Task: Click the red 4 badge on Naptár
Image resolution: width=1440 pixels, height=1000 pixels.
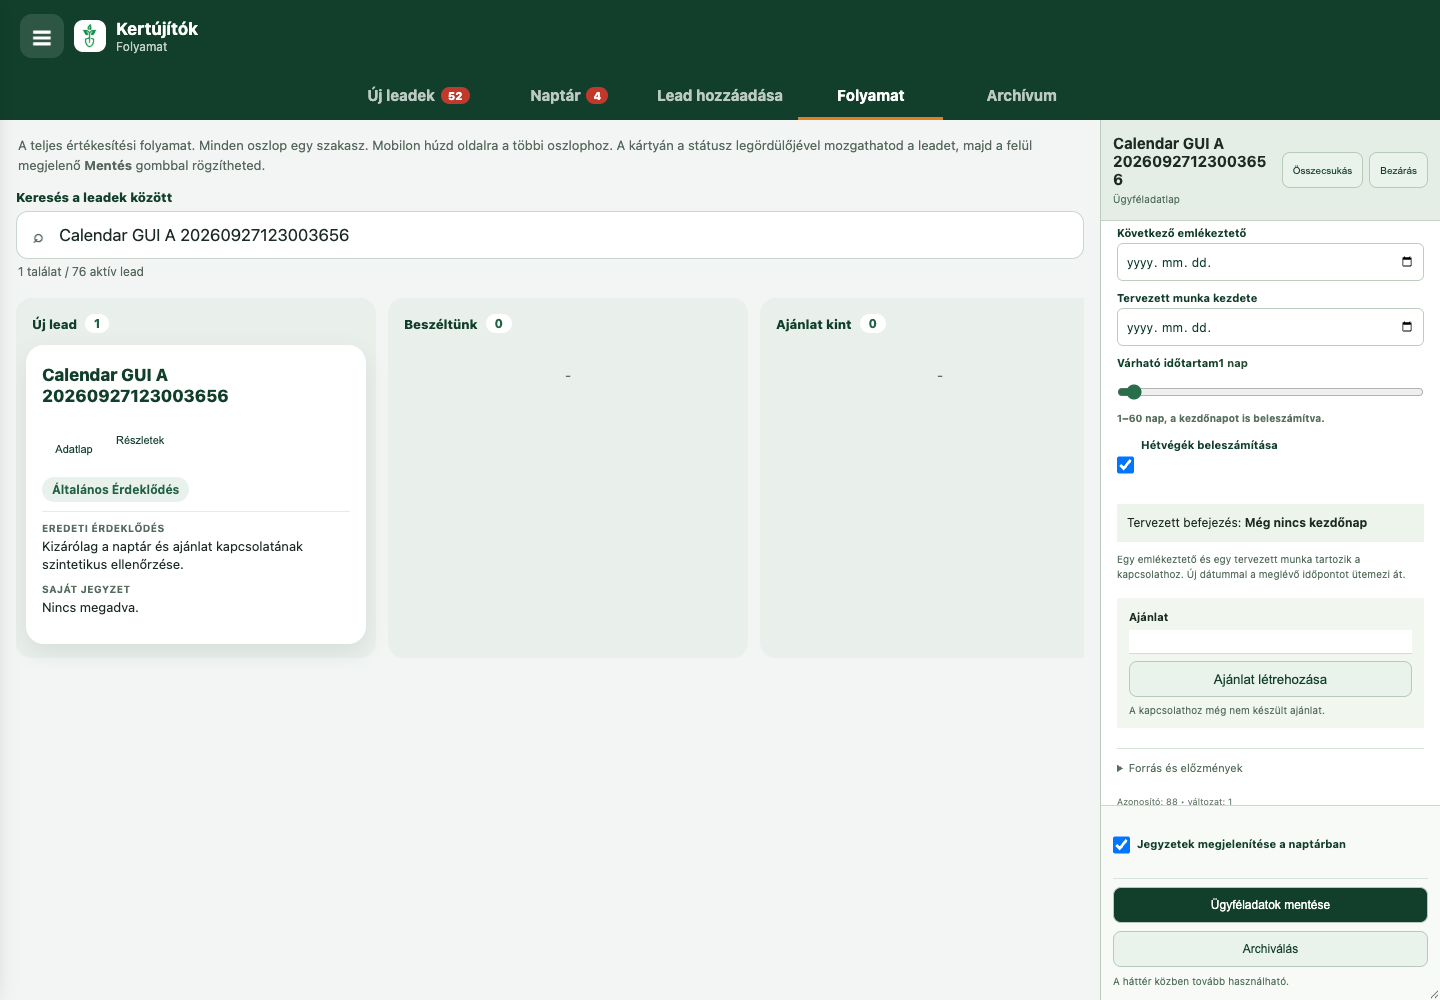Action: 597,96
